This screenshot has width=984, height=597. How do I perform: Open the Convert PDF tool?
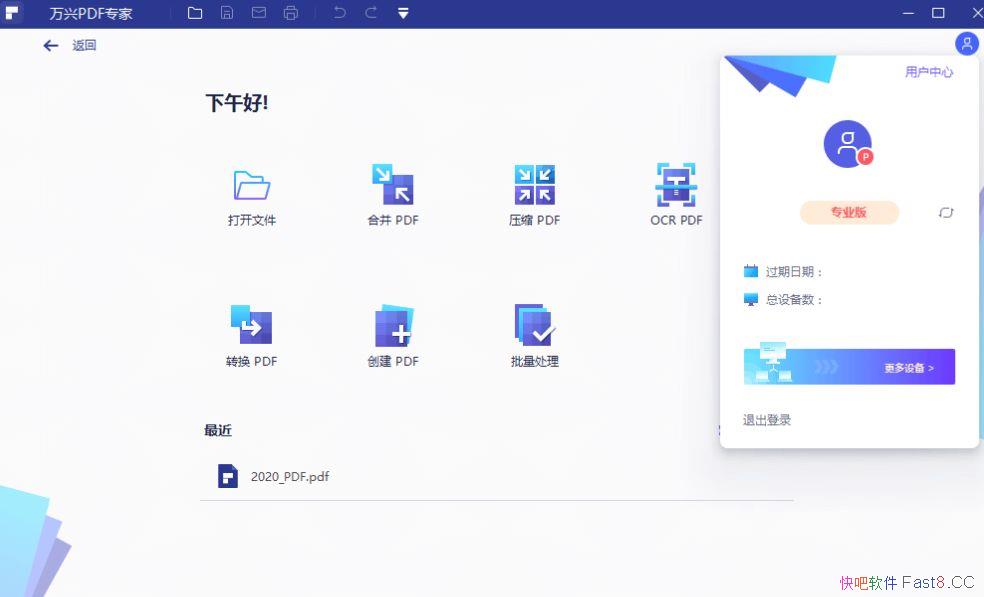(251, 325)
